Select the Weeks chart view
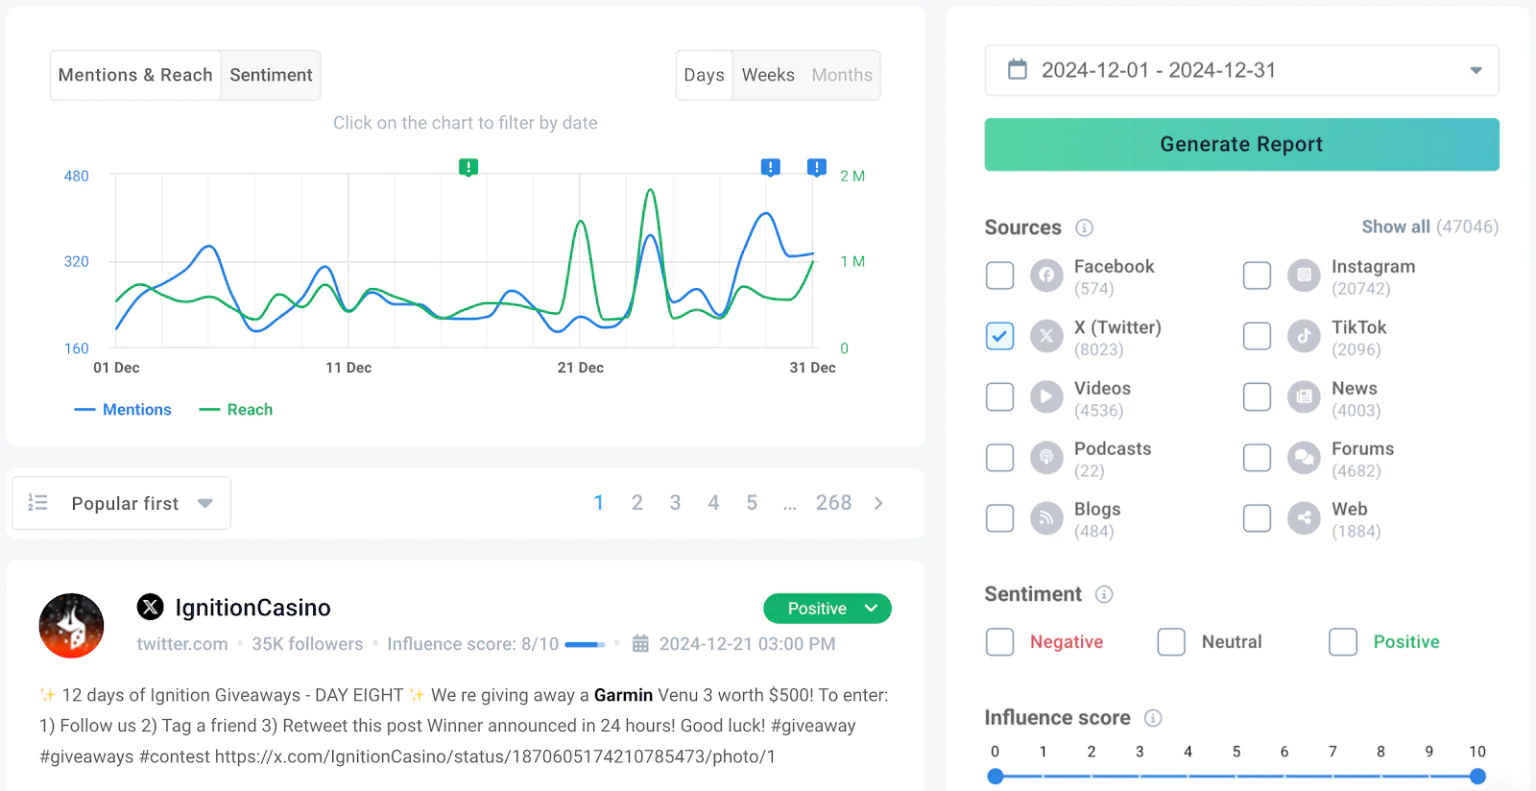Viewport: 1536px width, 791px height. click(x=768, y=74)
